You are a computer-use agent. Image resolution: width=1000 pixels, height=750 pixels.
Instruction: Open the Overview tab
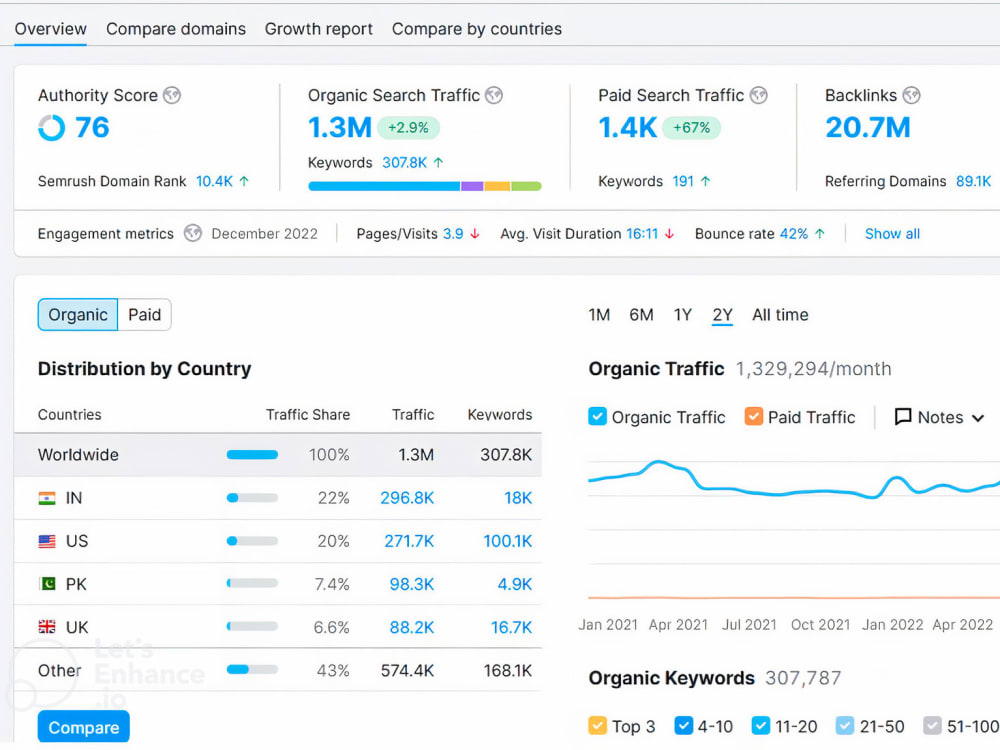(x=50, y=29)
